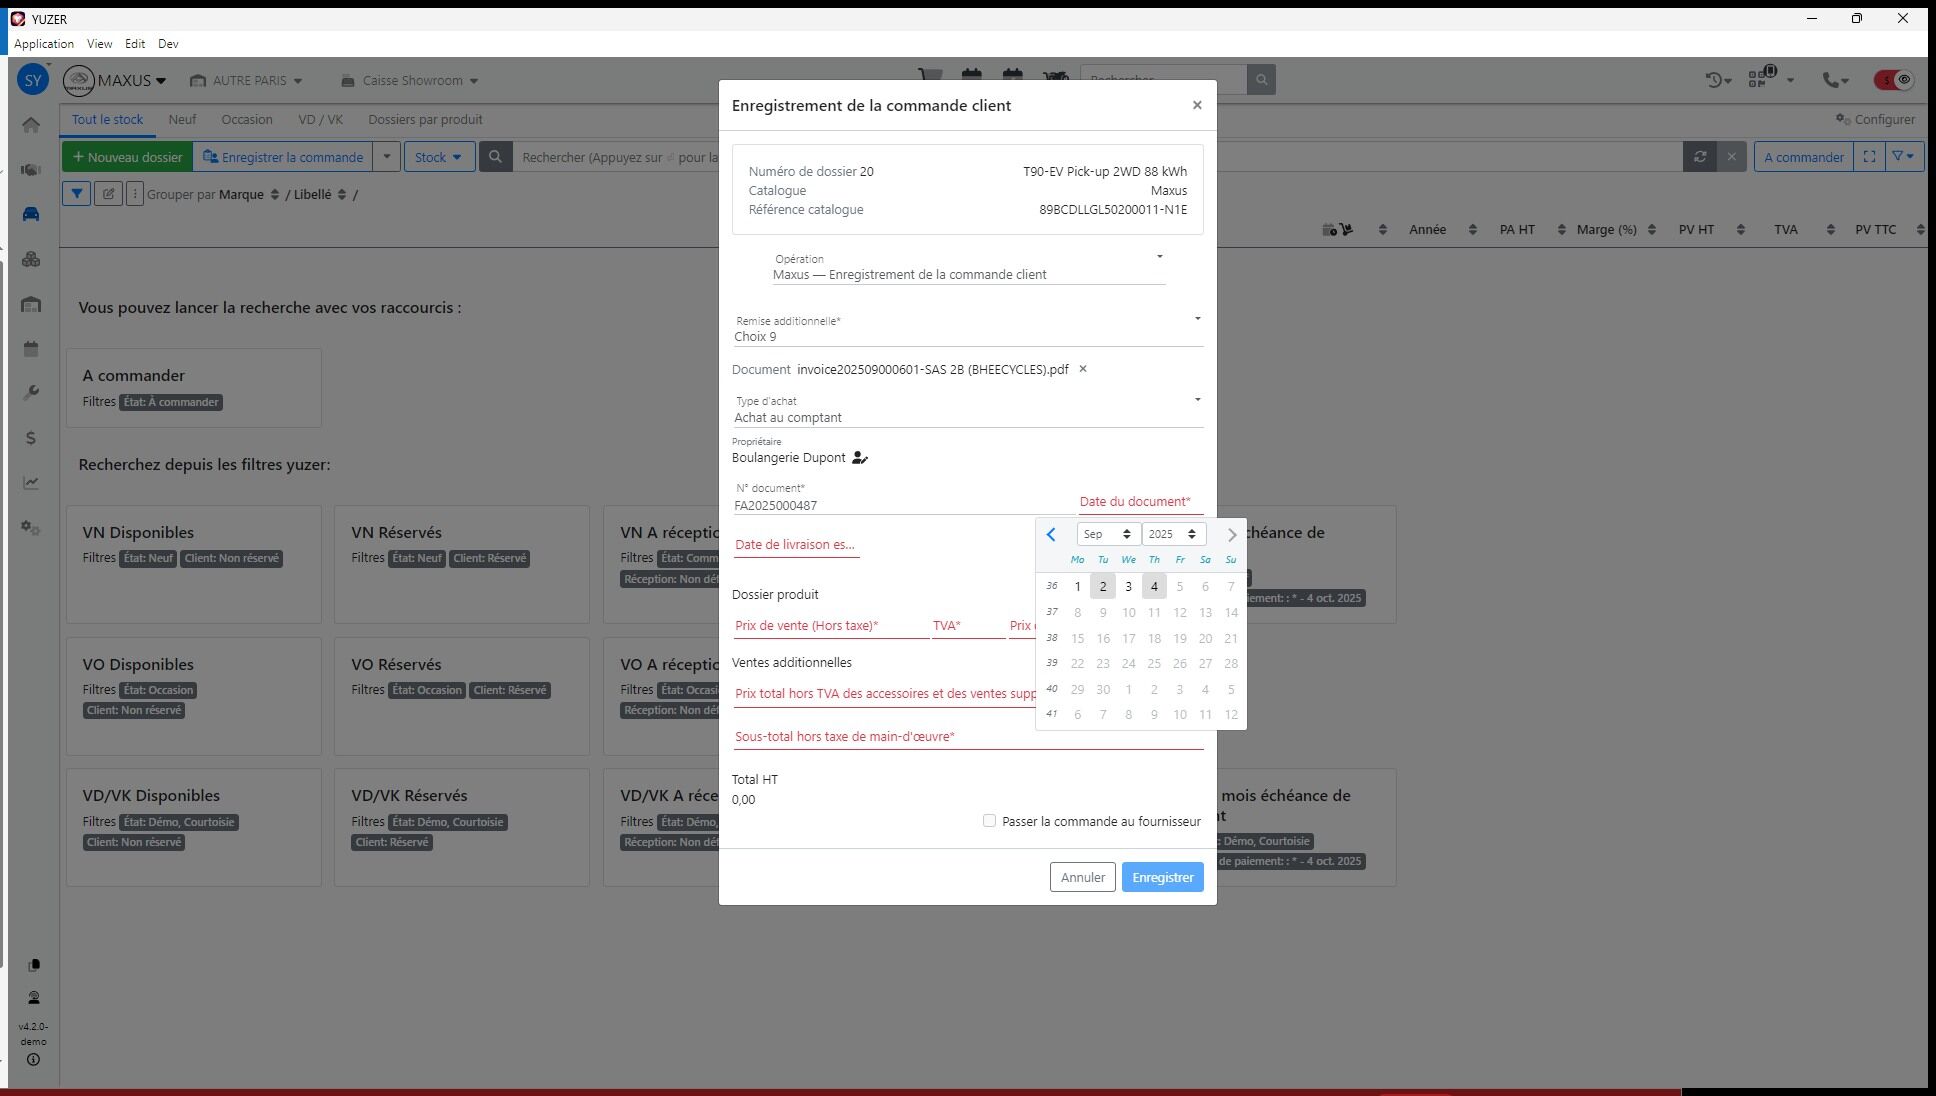The height and width of the screenshot is (1096, 1936).
Task: Go to the previous month in the calendar
Action: click(1051, 534)
